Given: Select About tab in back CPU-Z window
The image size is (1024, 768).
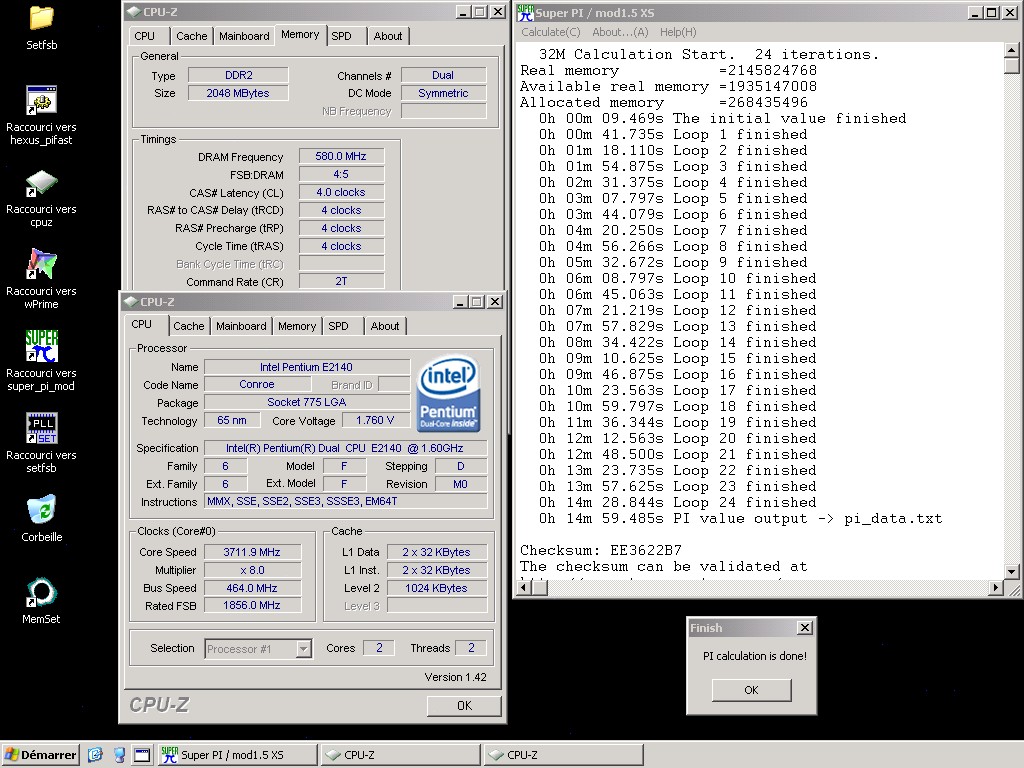Looking at the screenshot, I should click(388, 36).
